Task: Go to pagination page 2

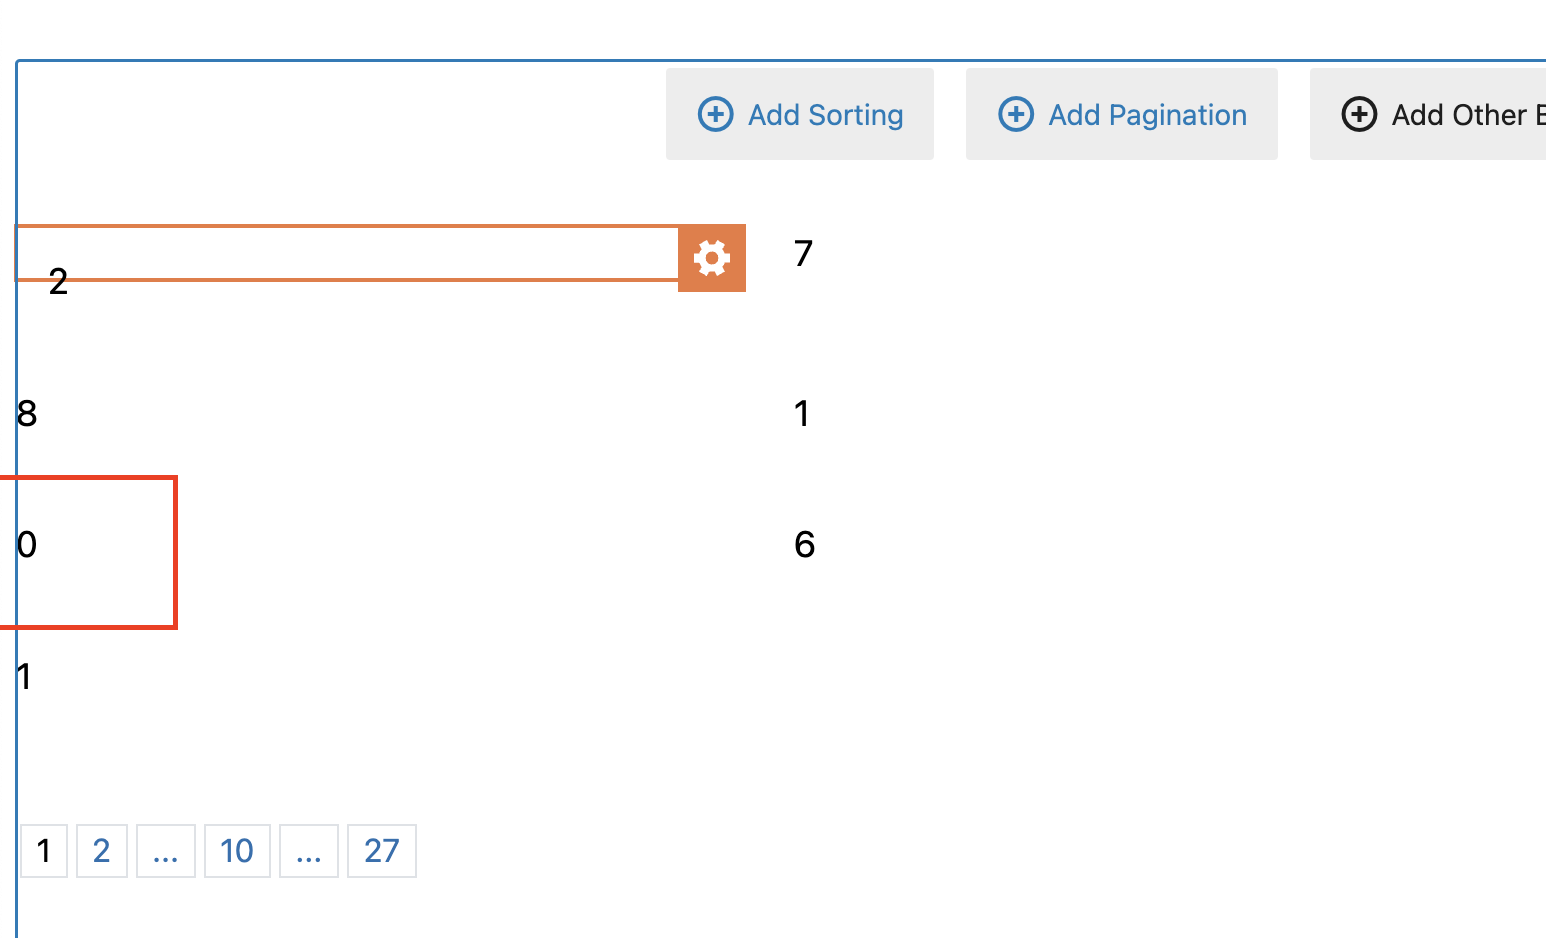Action: (102, 851)
